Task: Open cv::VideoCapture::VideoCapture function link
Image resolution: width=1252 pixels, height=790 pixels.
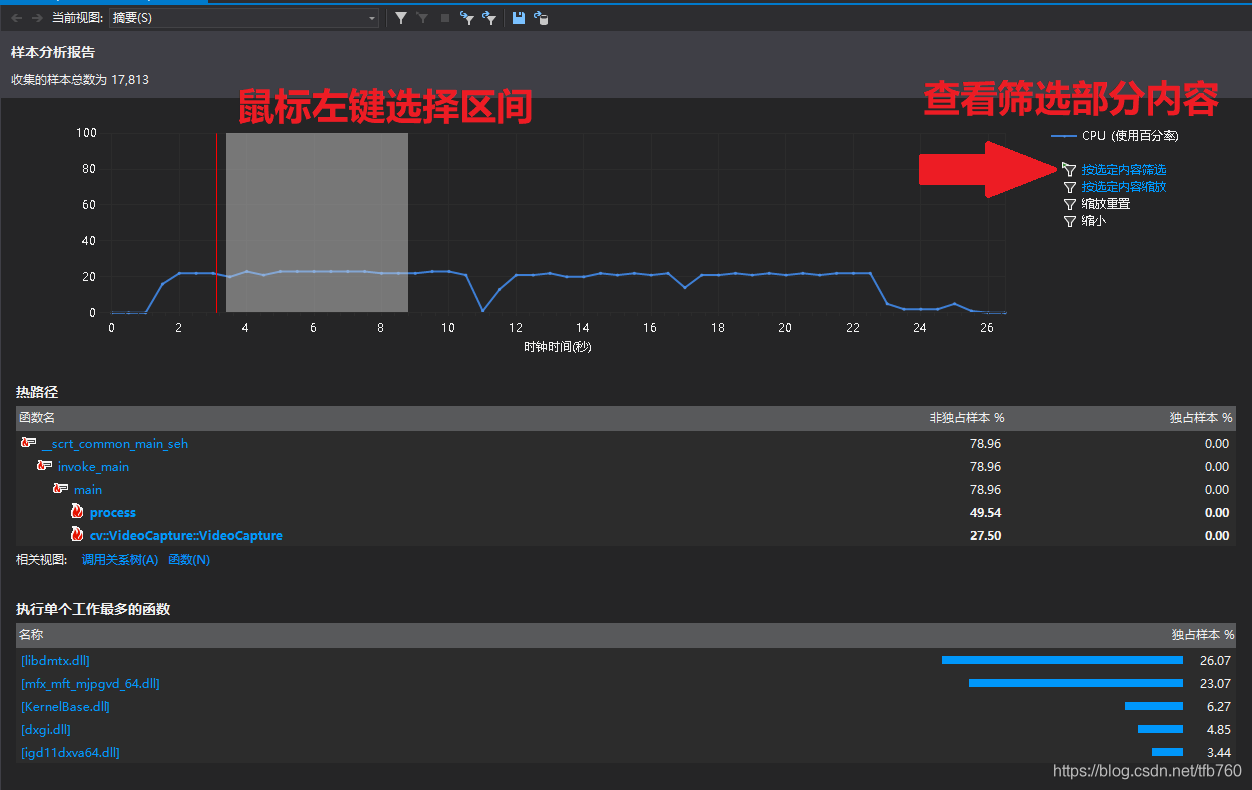Action: click(186, 536)
